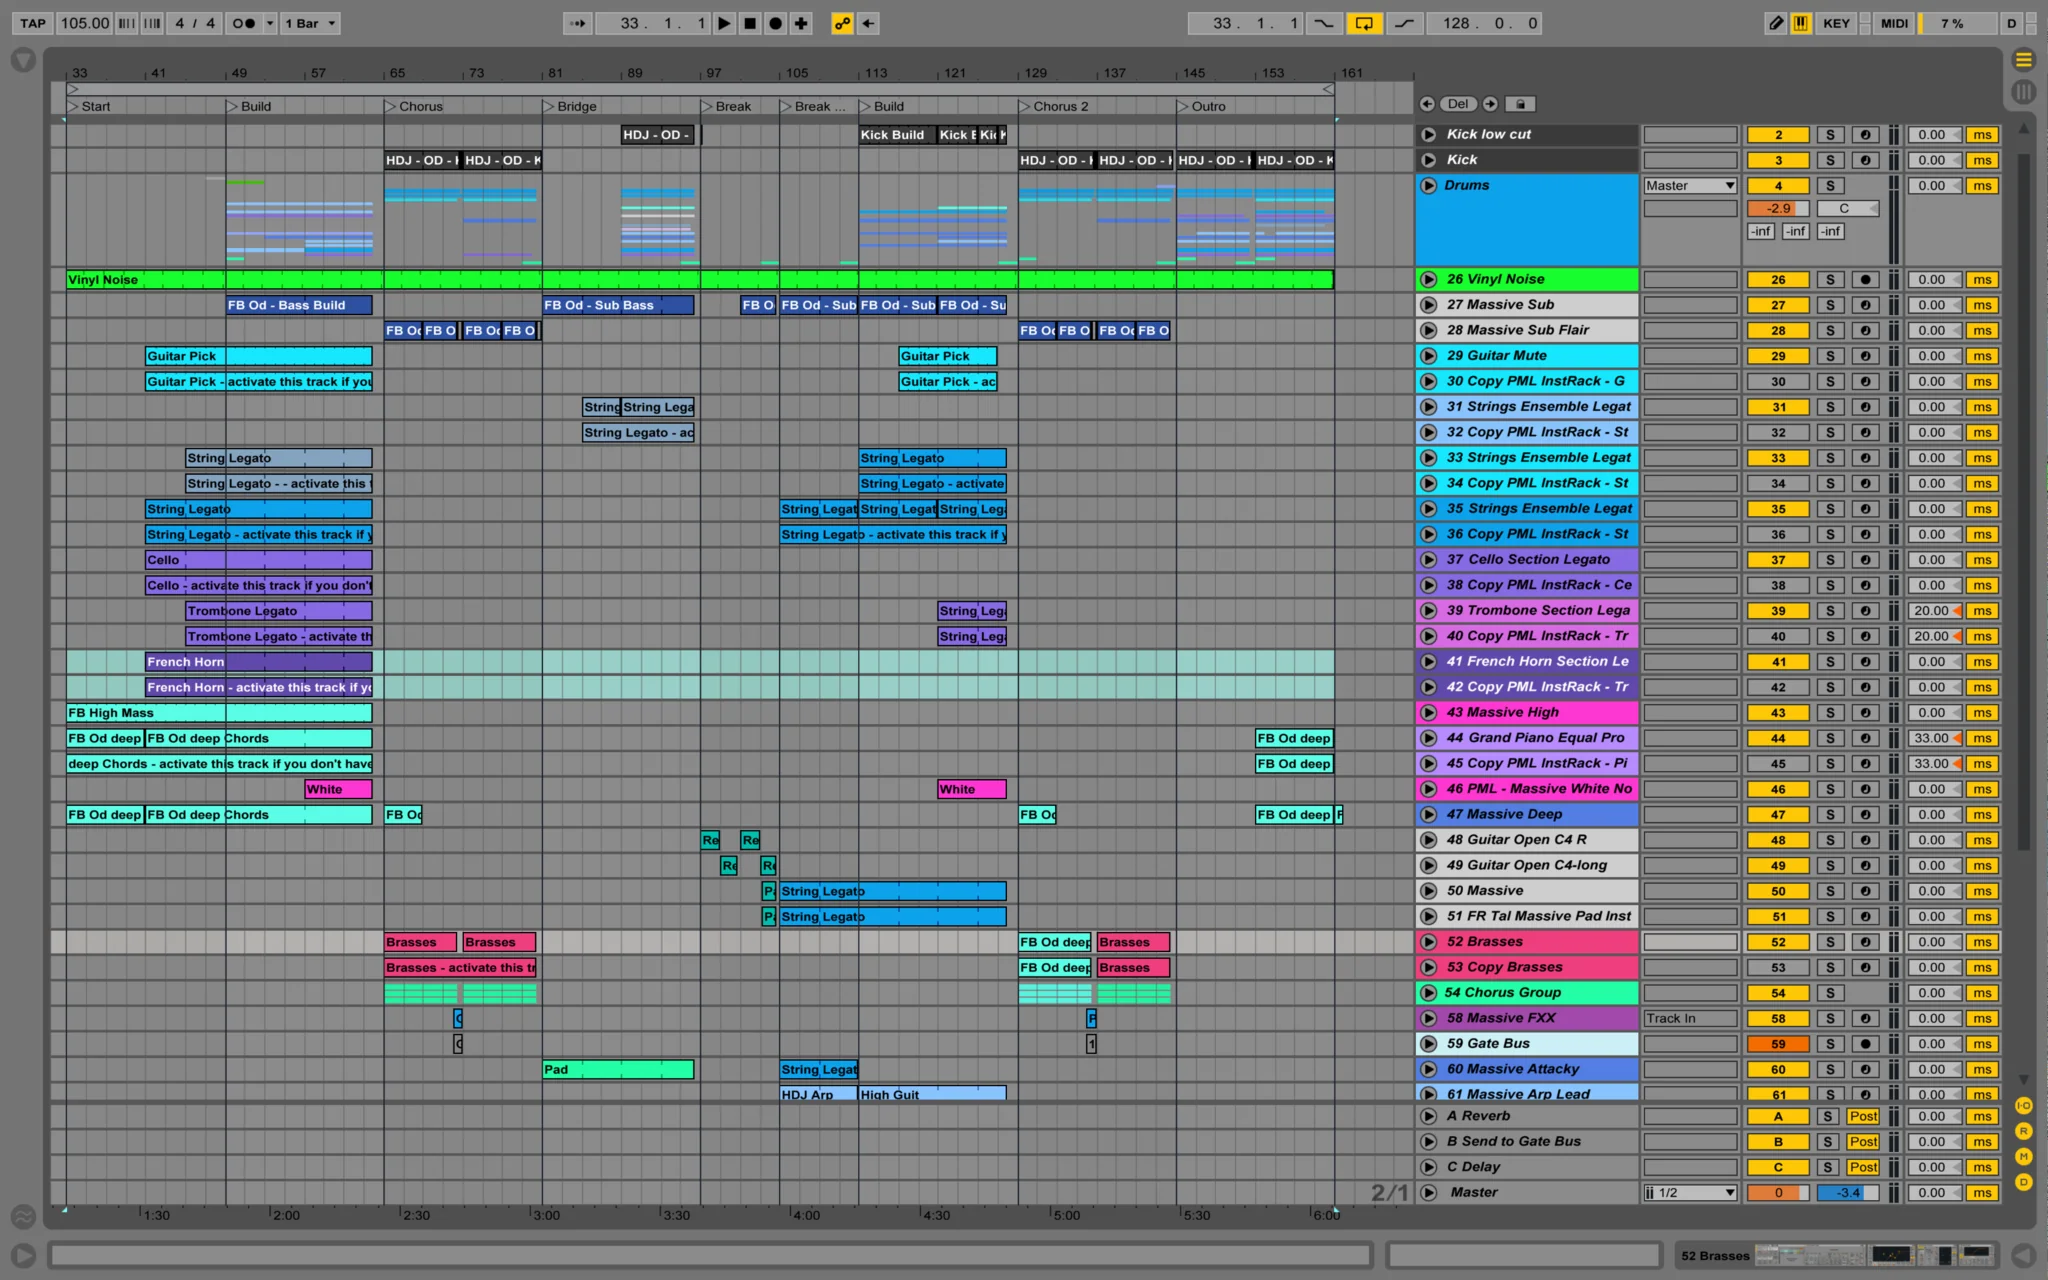The image size is (2048, 1280).
Task: Click the Next Locator arrow
Action: click(1490, 104)
